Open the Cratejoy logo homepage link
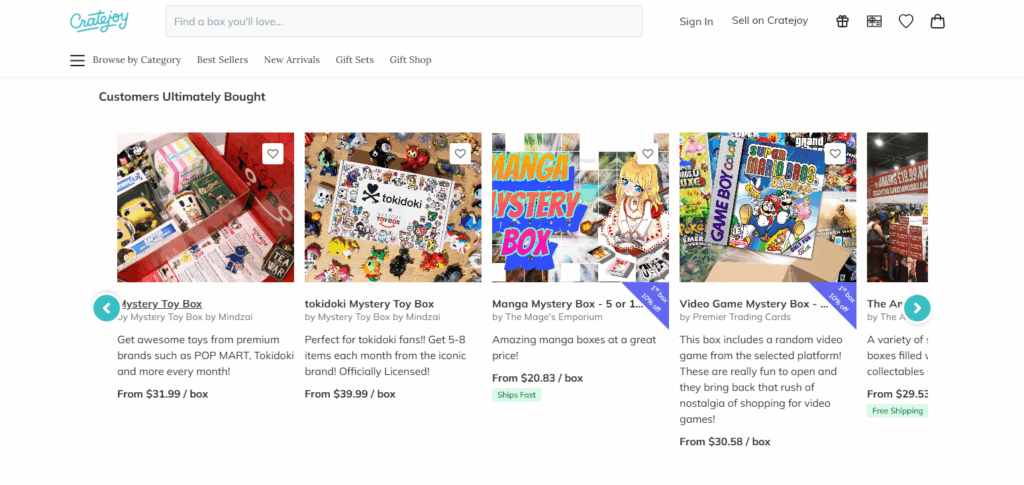 99,21
